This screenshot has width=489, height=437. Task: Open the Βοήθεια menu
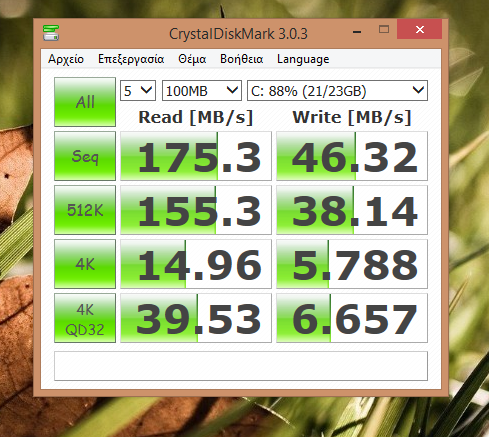(241, 59)
